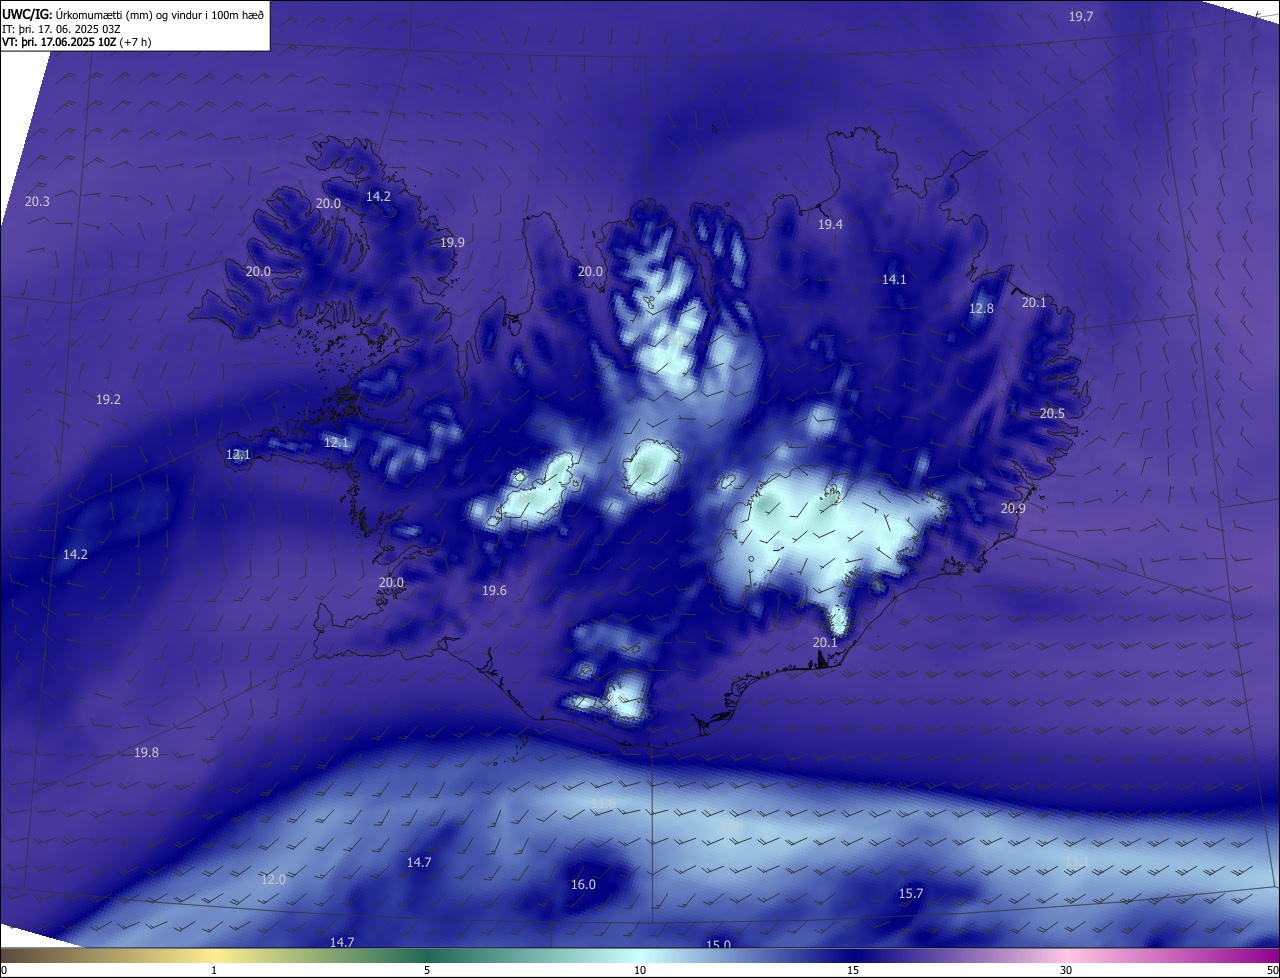Click the initial time line 'IT: þri. 17. 06. 2025 03Z'

click(x=61, y=29)
